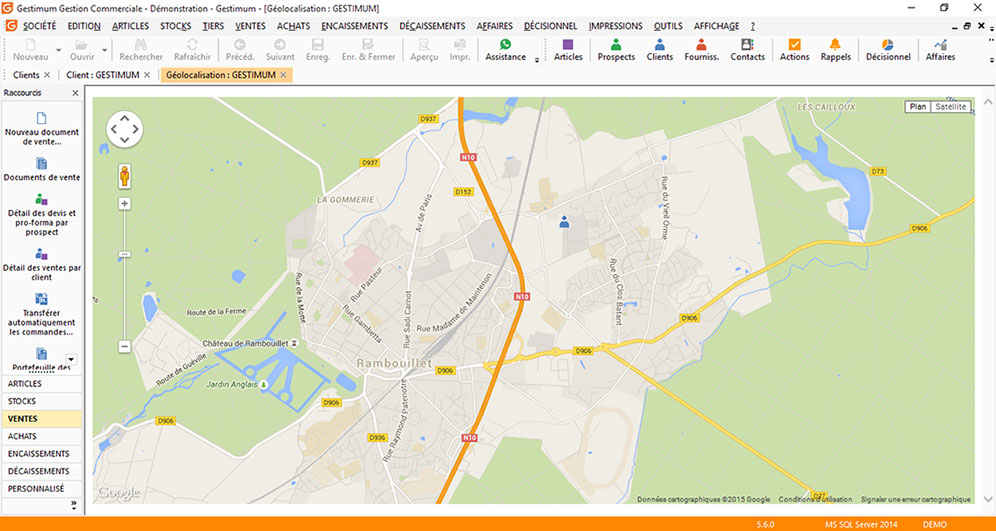
Task: Close the Raccourcis panel
Action: tap(75, 93)
